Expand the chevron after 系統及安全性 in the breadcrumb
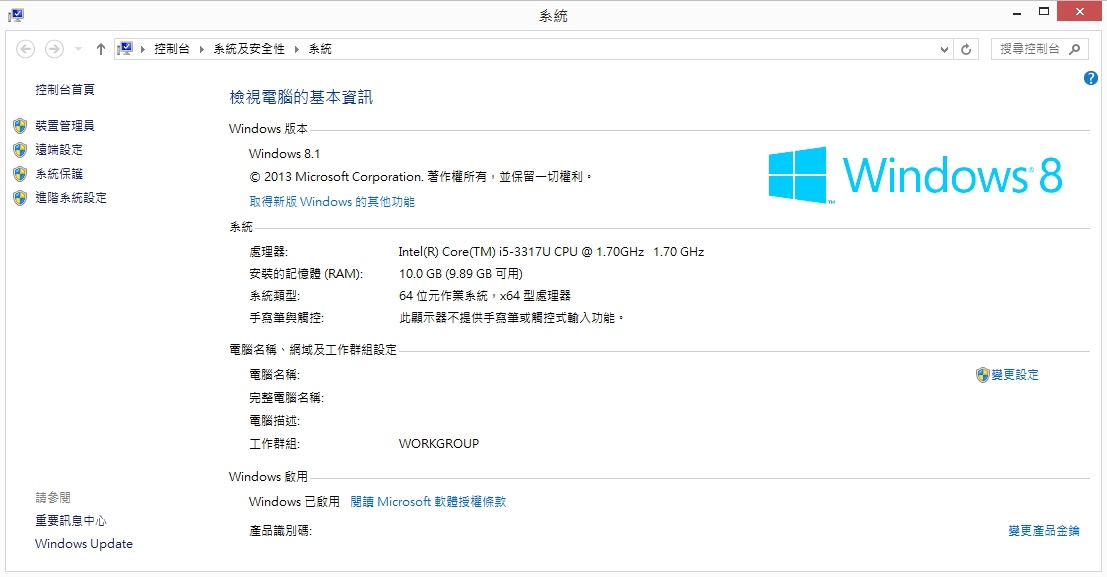1107x577 pixels. coord(297,49)
